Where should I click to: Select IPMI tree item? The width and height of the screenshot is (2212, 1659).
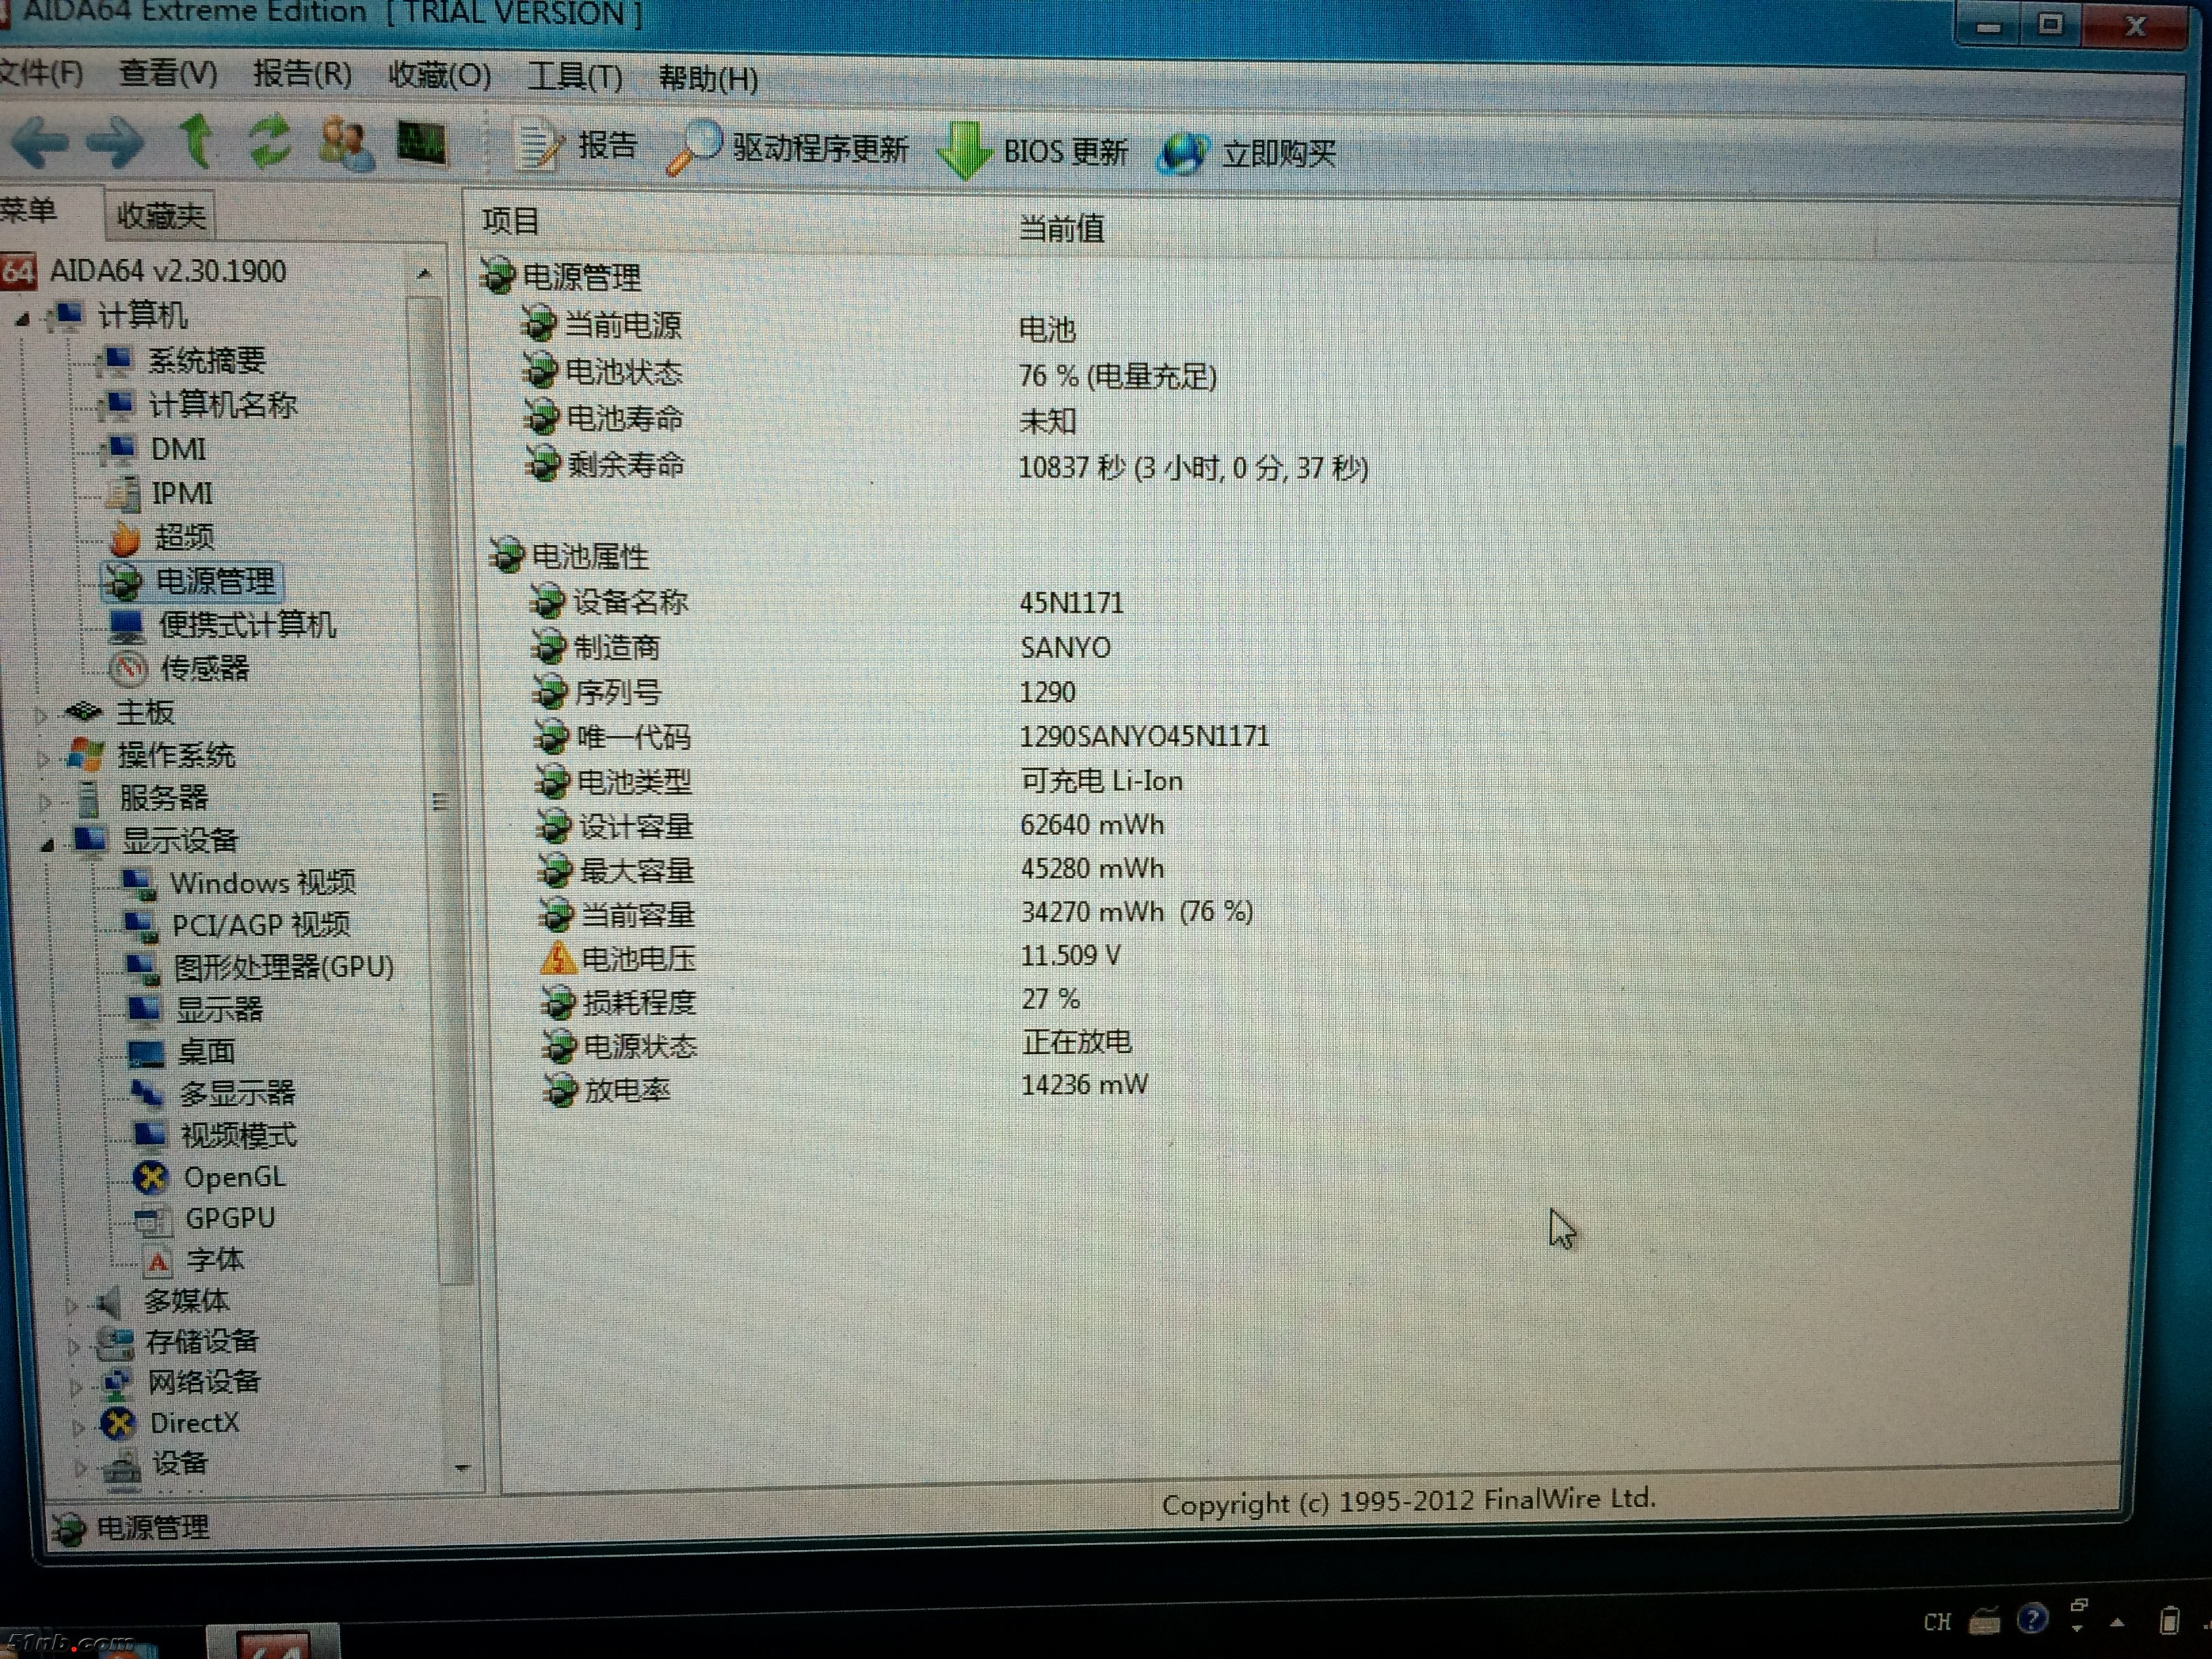click(x=182, y=493)
